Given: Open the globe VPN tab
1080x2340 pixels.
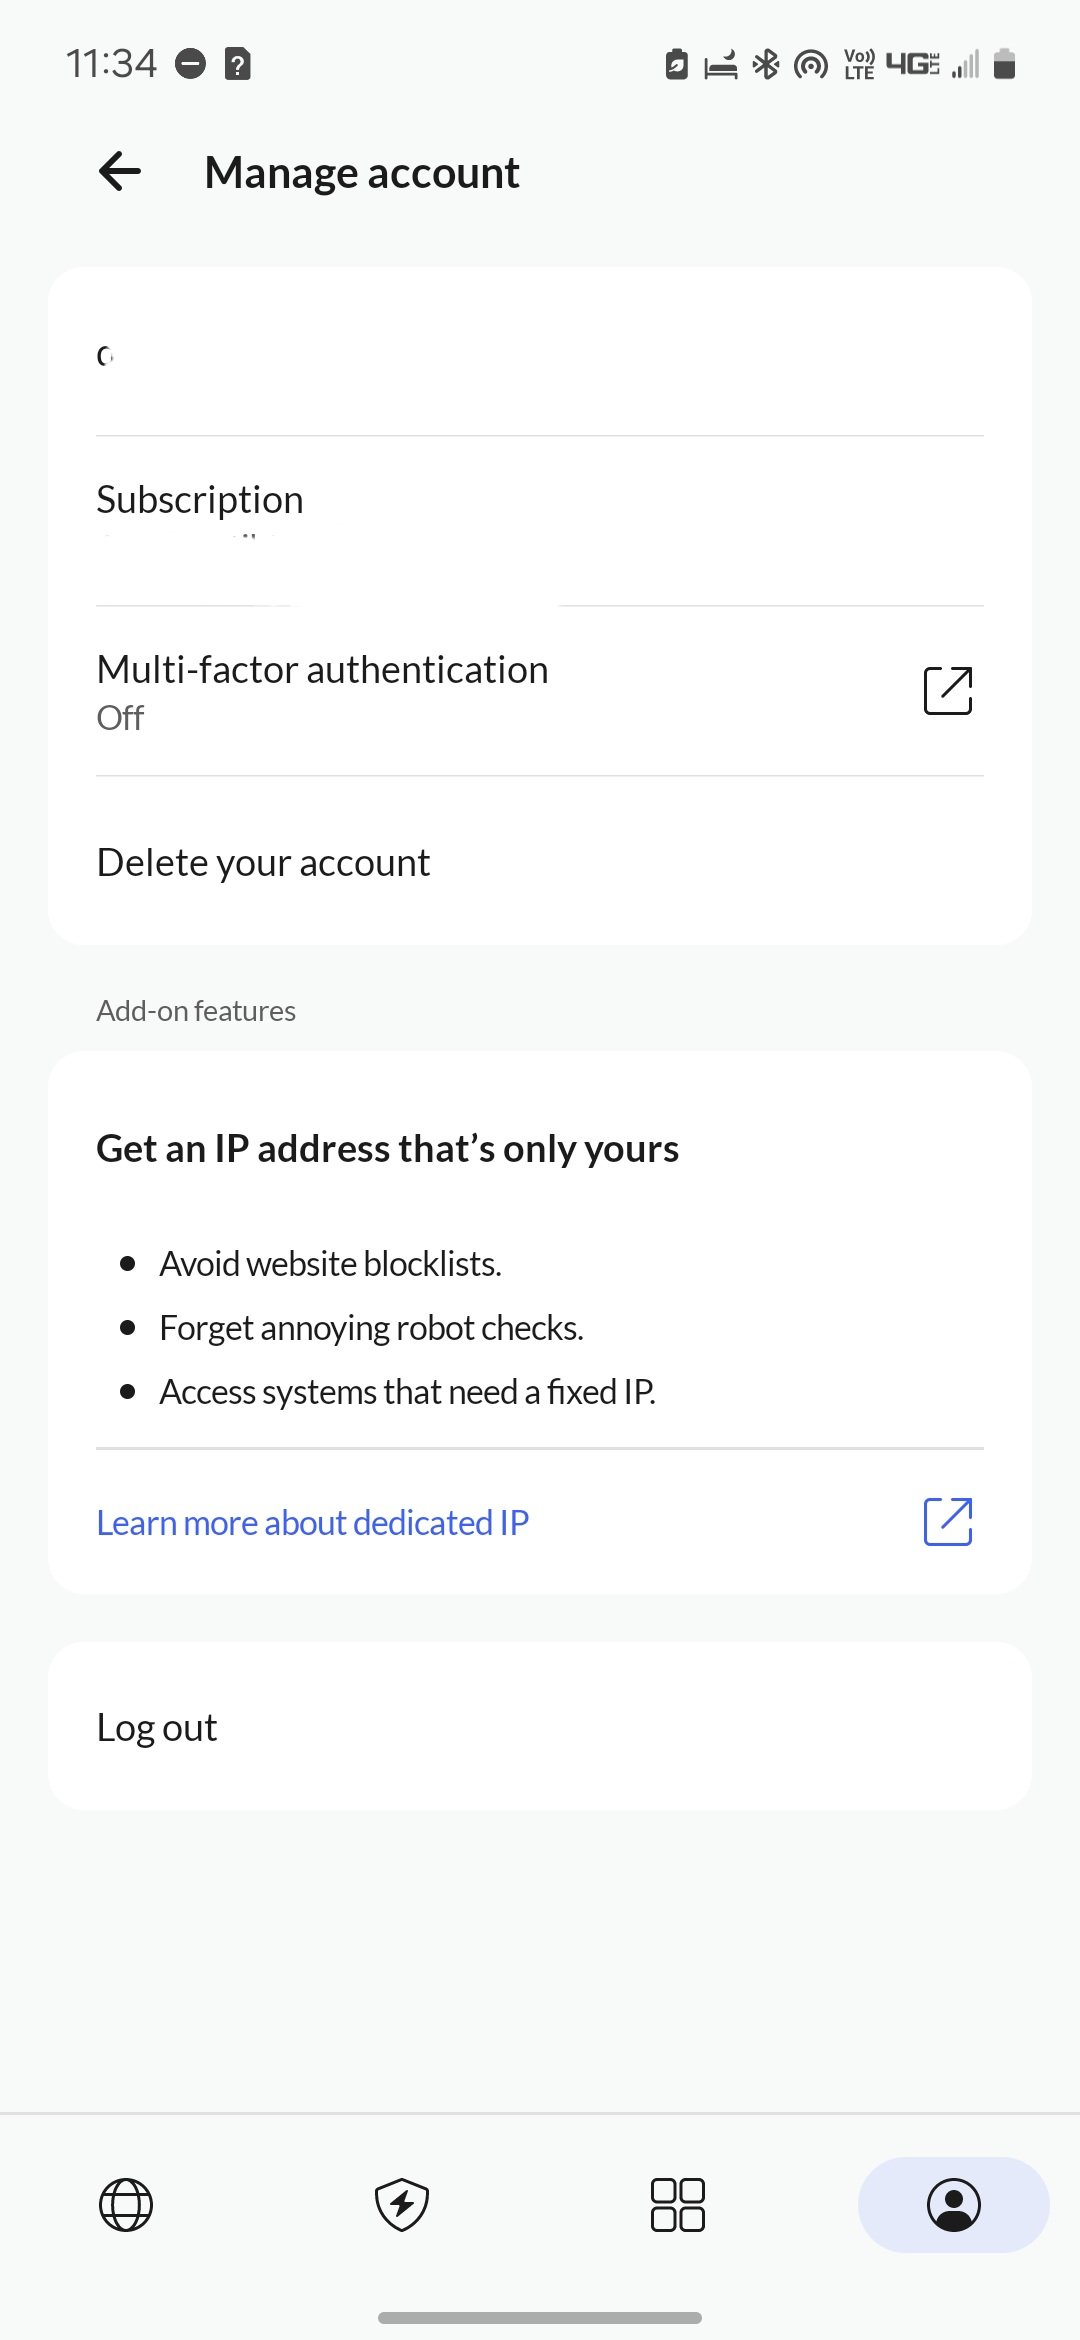Looking at the screenshot, I should tap(126, 2205).
